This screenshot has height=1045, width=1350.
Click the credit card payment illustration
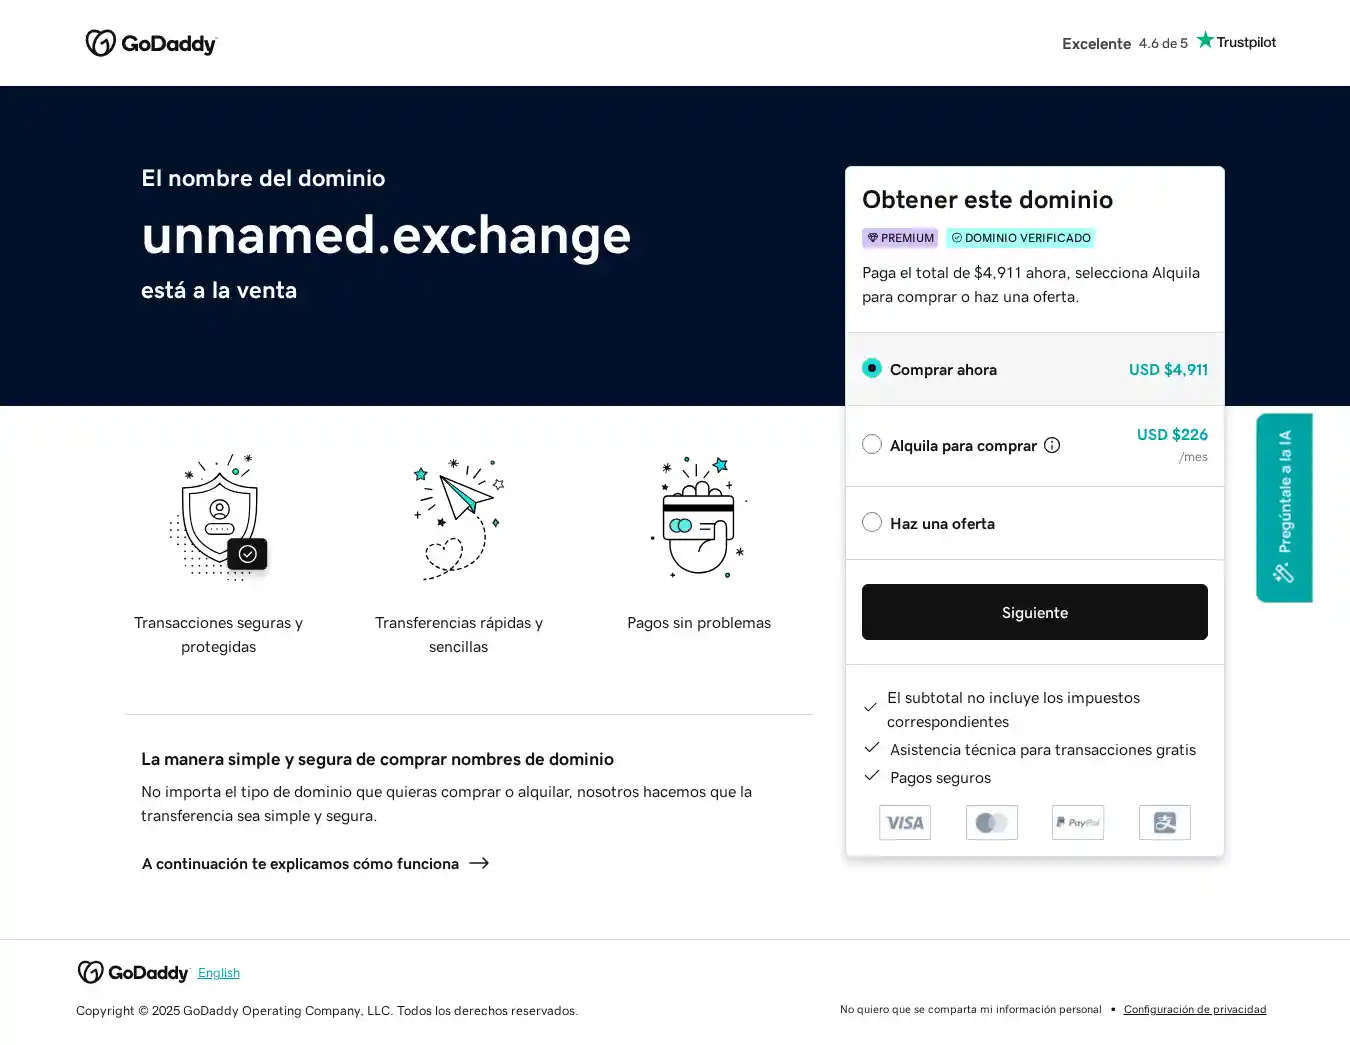699,518
